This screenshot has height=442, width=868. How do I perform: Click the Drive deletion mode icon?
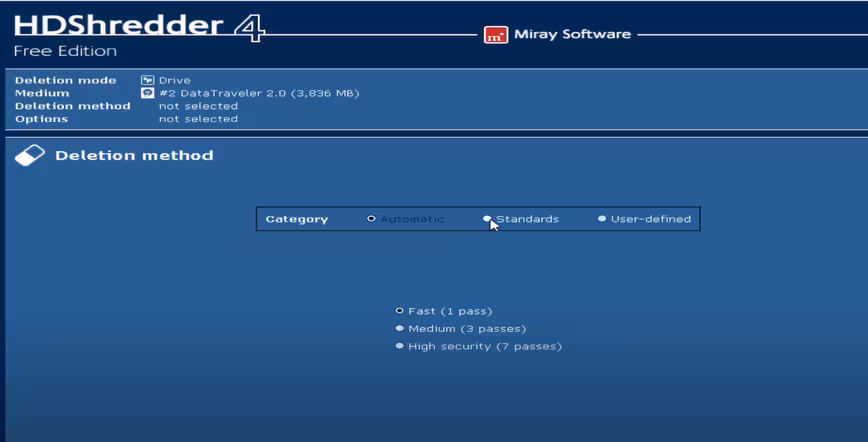coord(147,80)
